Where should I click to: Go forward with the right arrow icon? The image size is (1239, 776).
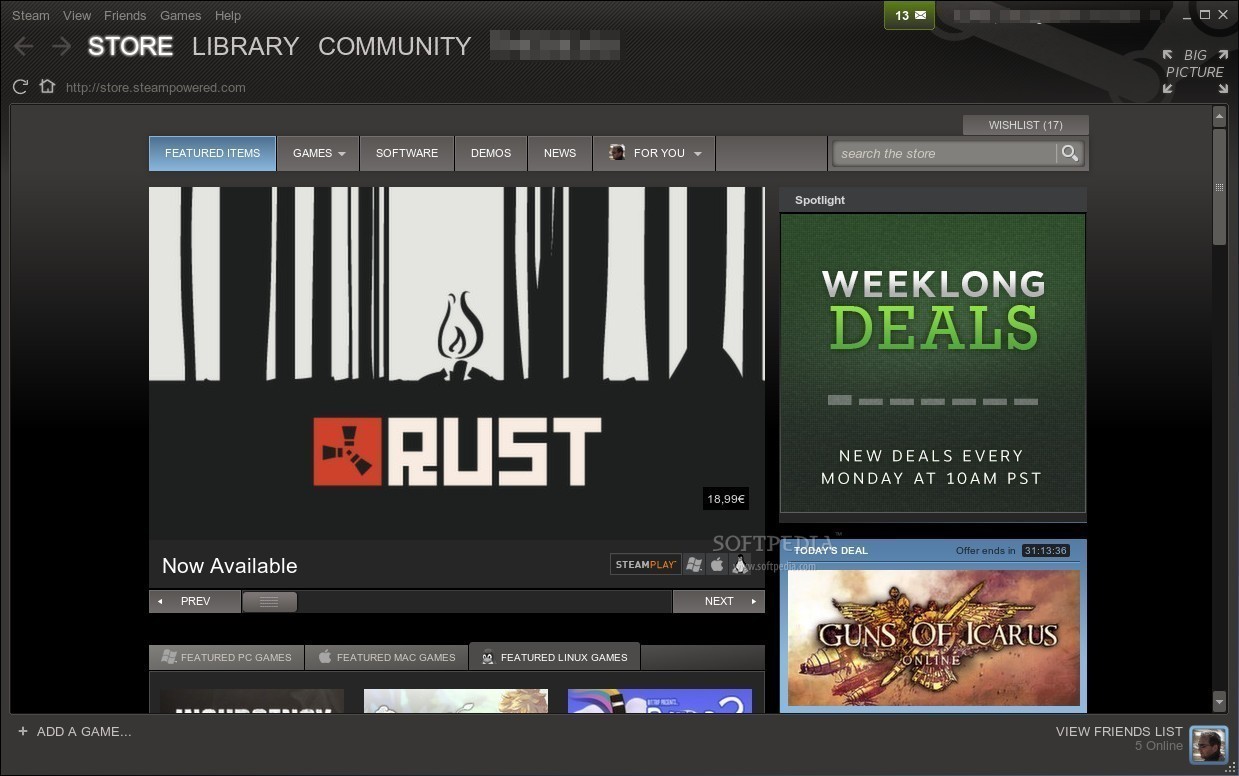click(62, 46)
